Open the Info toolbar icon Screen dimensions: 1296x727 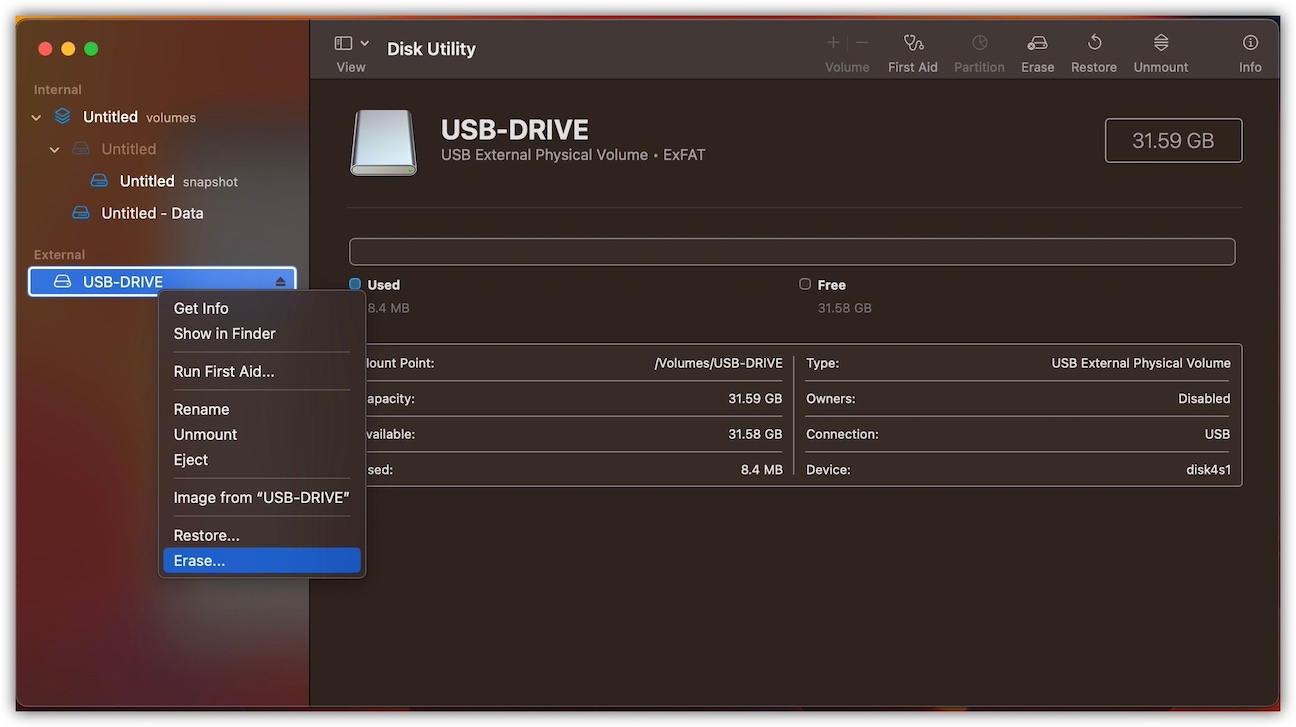1250,43
